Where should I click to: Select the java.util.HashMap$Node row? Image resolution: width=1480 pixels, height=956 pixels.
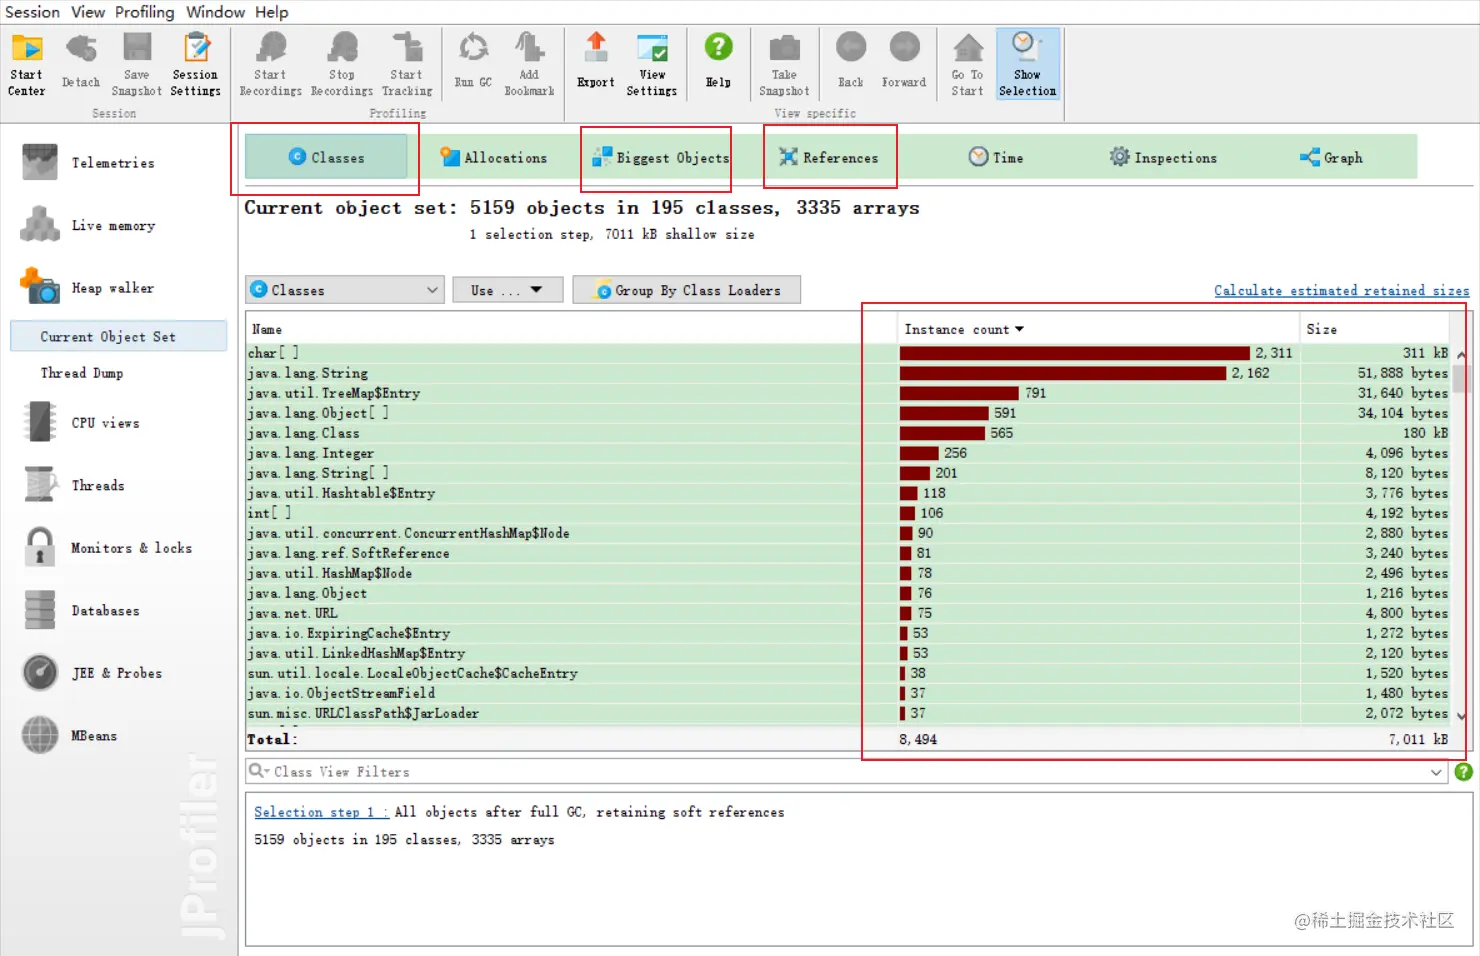(848, 573)
